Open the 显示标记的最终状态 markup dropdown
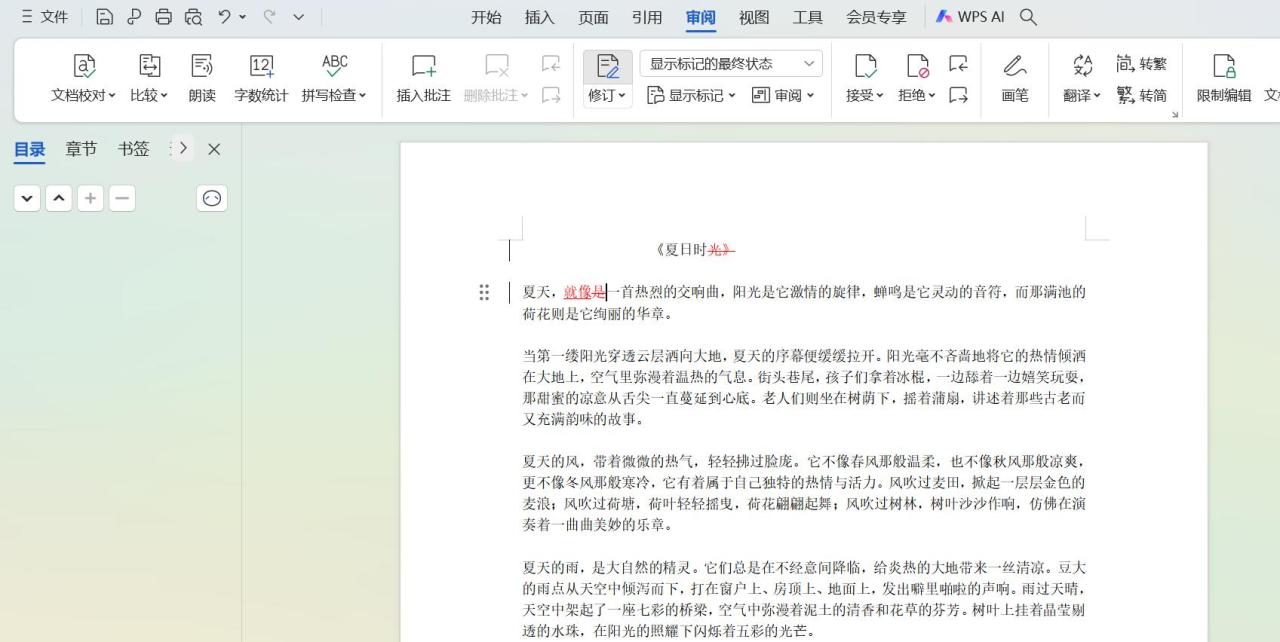The height and width of the screenshot is (642, 1280). click(x=730, y=62)
